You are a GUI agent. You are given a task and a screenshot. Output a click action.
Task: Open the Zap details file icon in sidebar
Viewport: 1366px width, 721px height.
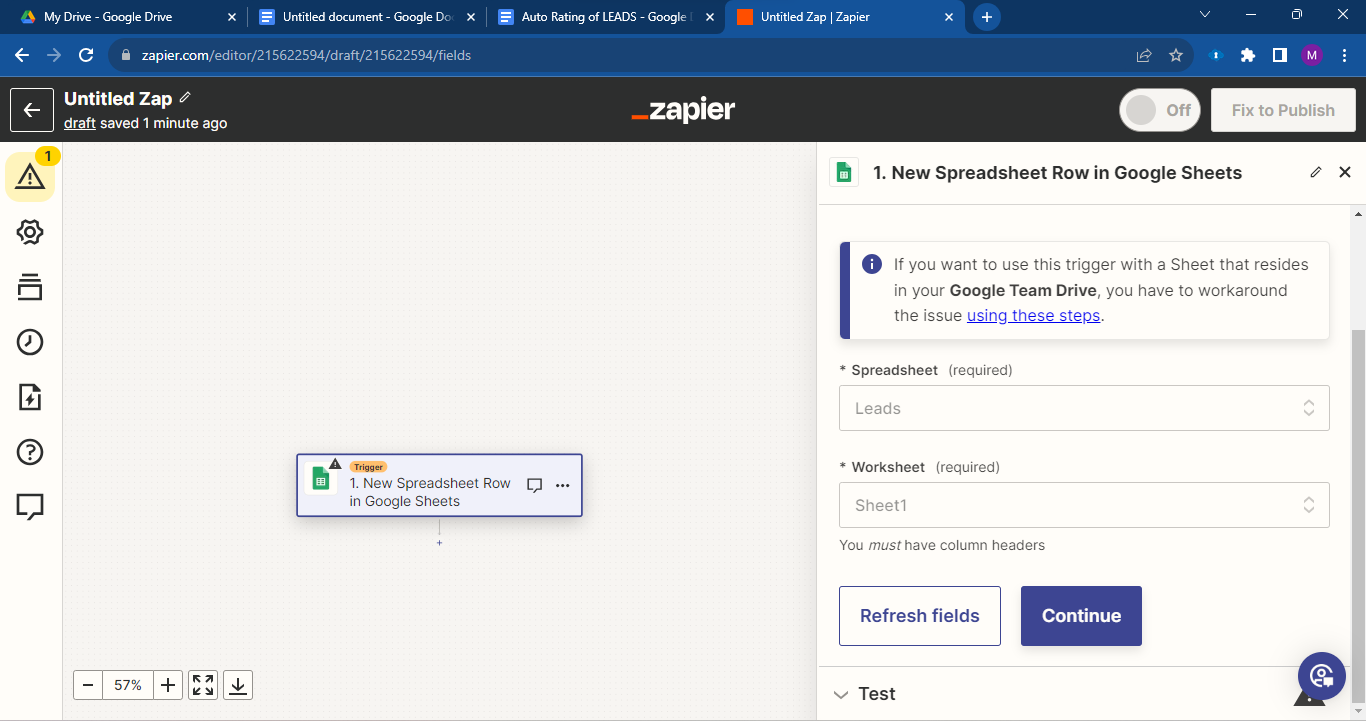click(30, 397)
